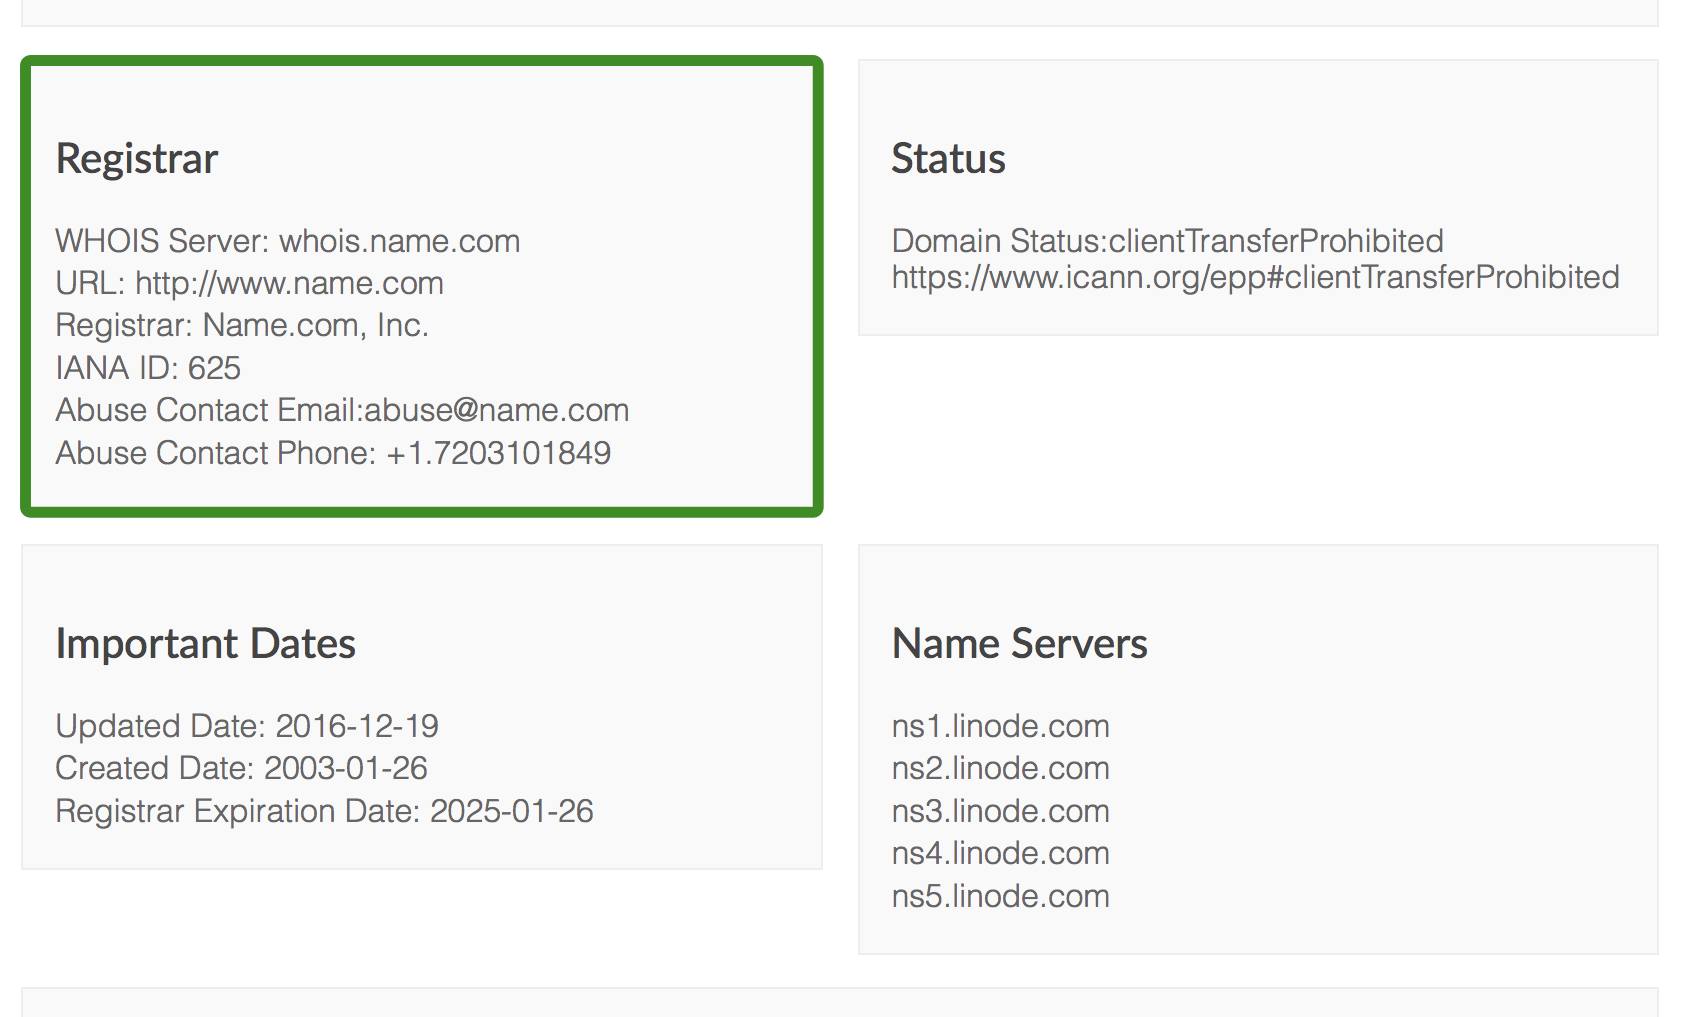Viewport: 1683px width, 1017px height.
Task: Click the Registrar Name.com, Inc. line
Action: tap(242, 325)
